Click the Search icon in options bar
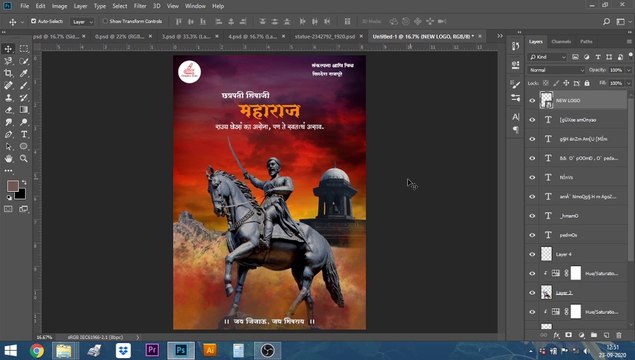This screenshot has width=635, height=360. click(606, 21)
